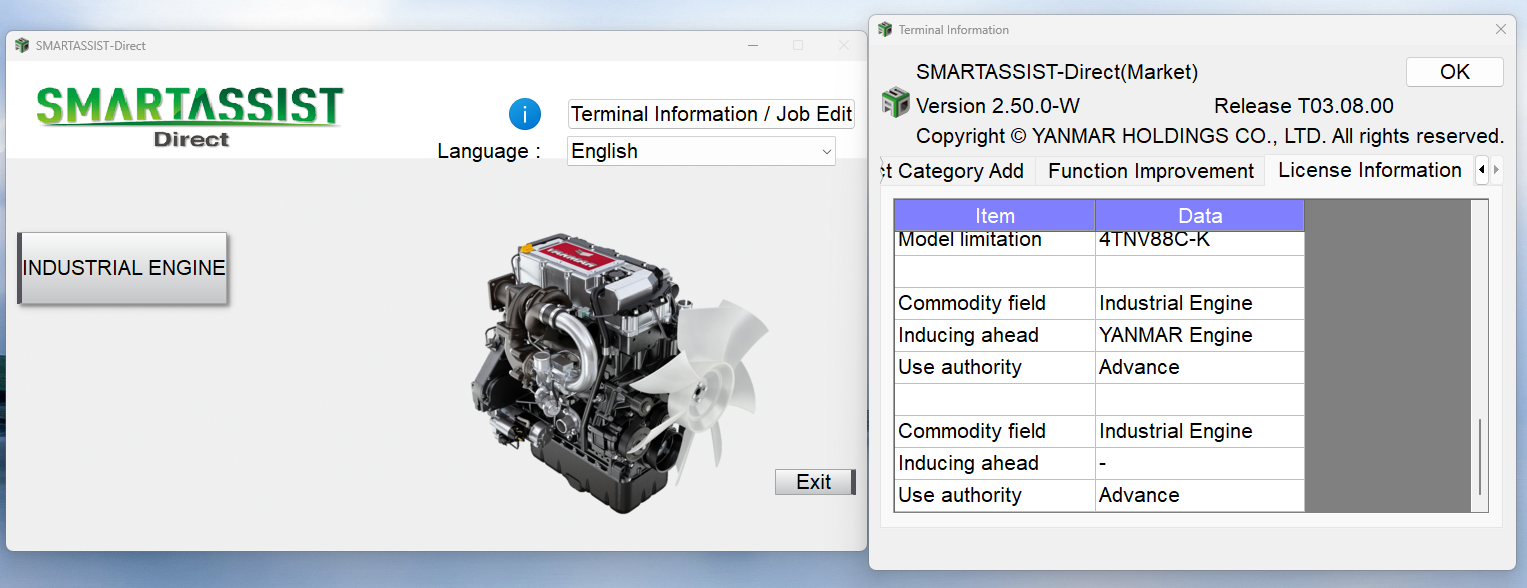Image resolution: width=1527 pixels, height=588 pixels.
Task: Click the app icon in the SMARTASSIST-Direct title bar
Action: tap(22, 45)
